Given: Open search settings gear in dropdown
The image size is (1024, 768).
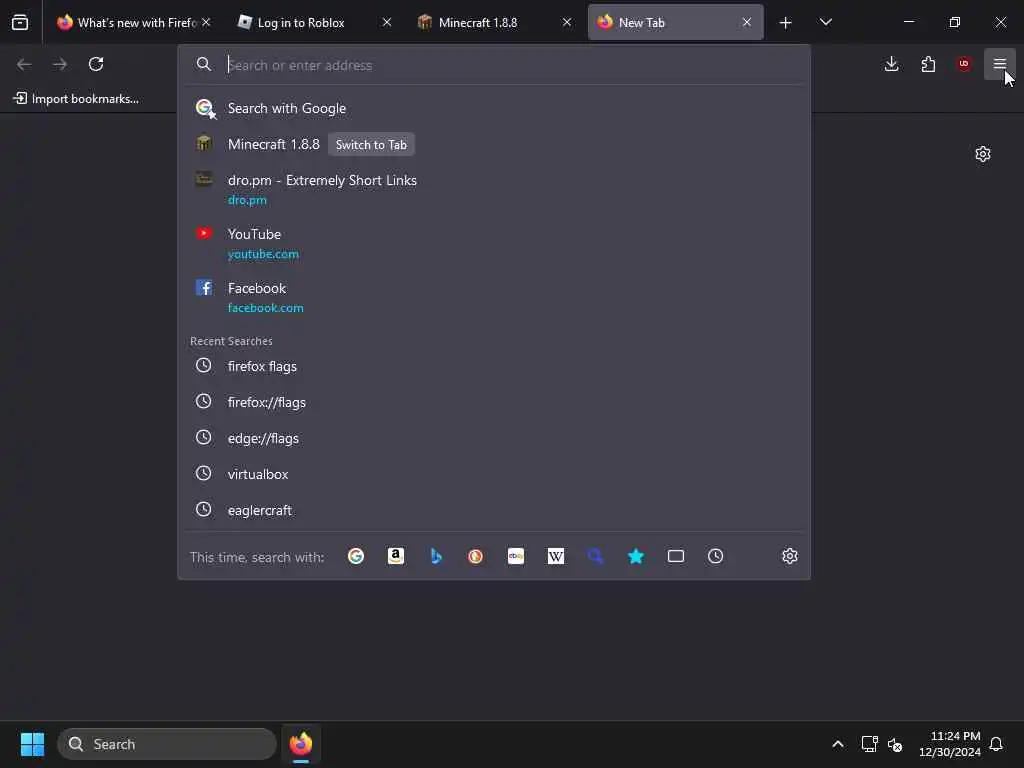Looking at the screenshot, I should [x=790, y=556].
